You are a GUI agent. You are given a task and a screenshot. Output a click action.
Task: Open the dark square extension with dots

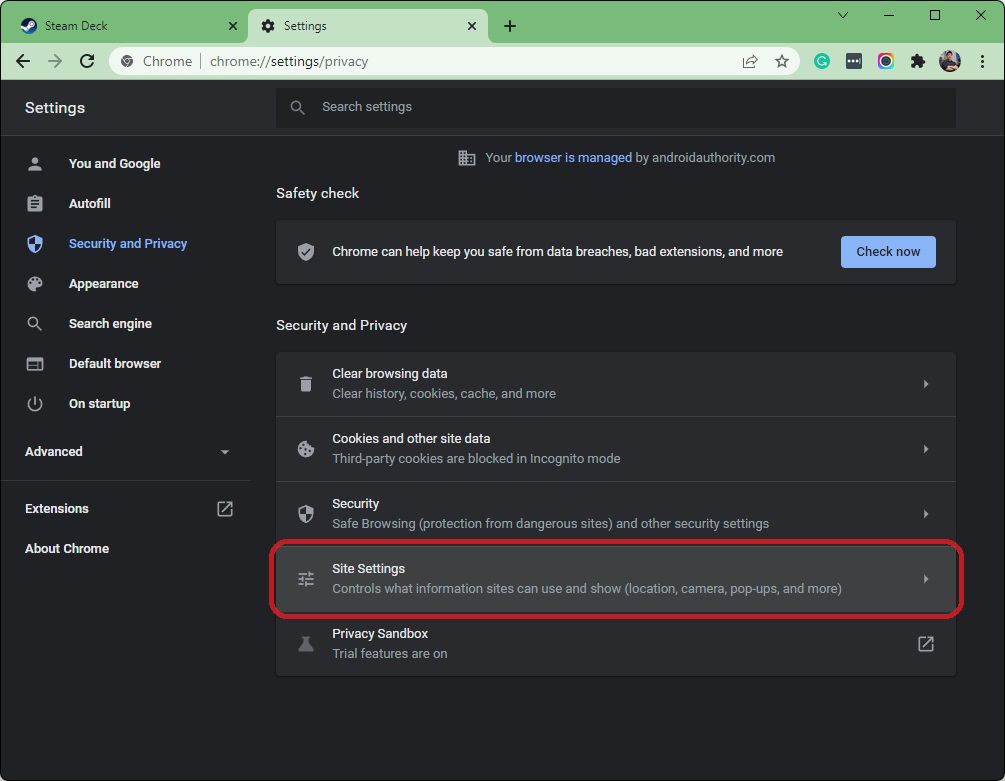click(x=854, y=62)
